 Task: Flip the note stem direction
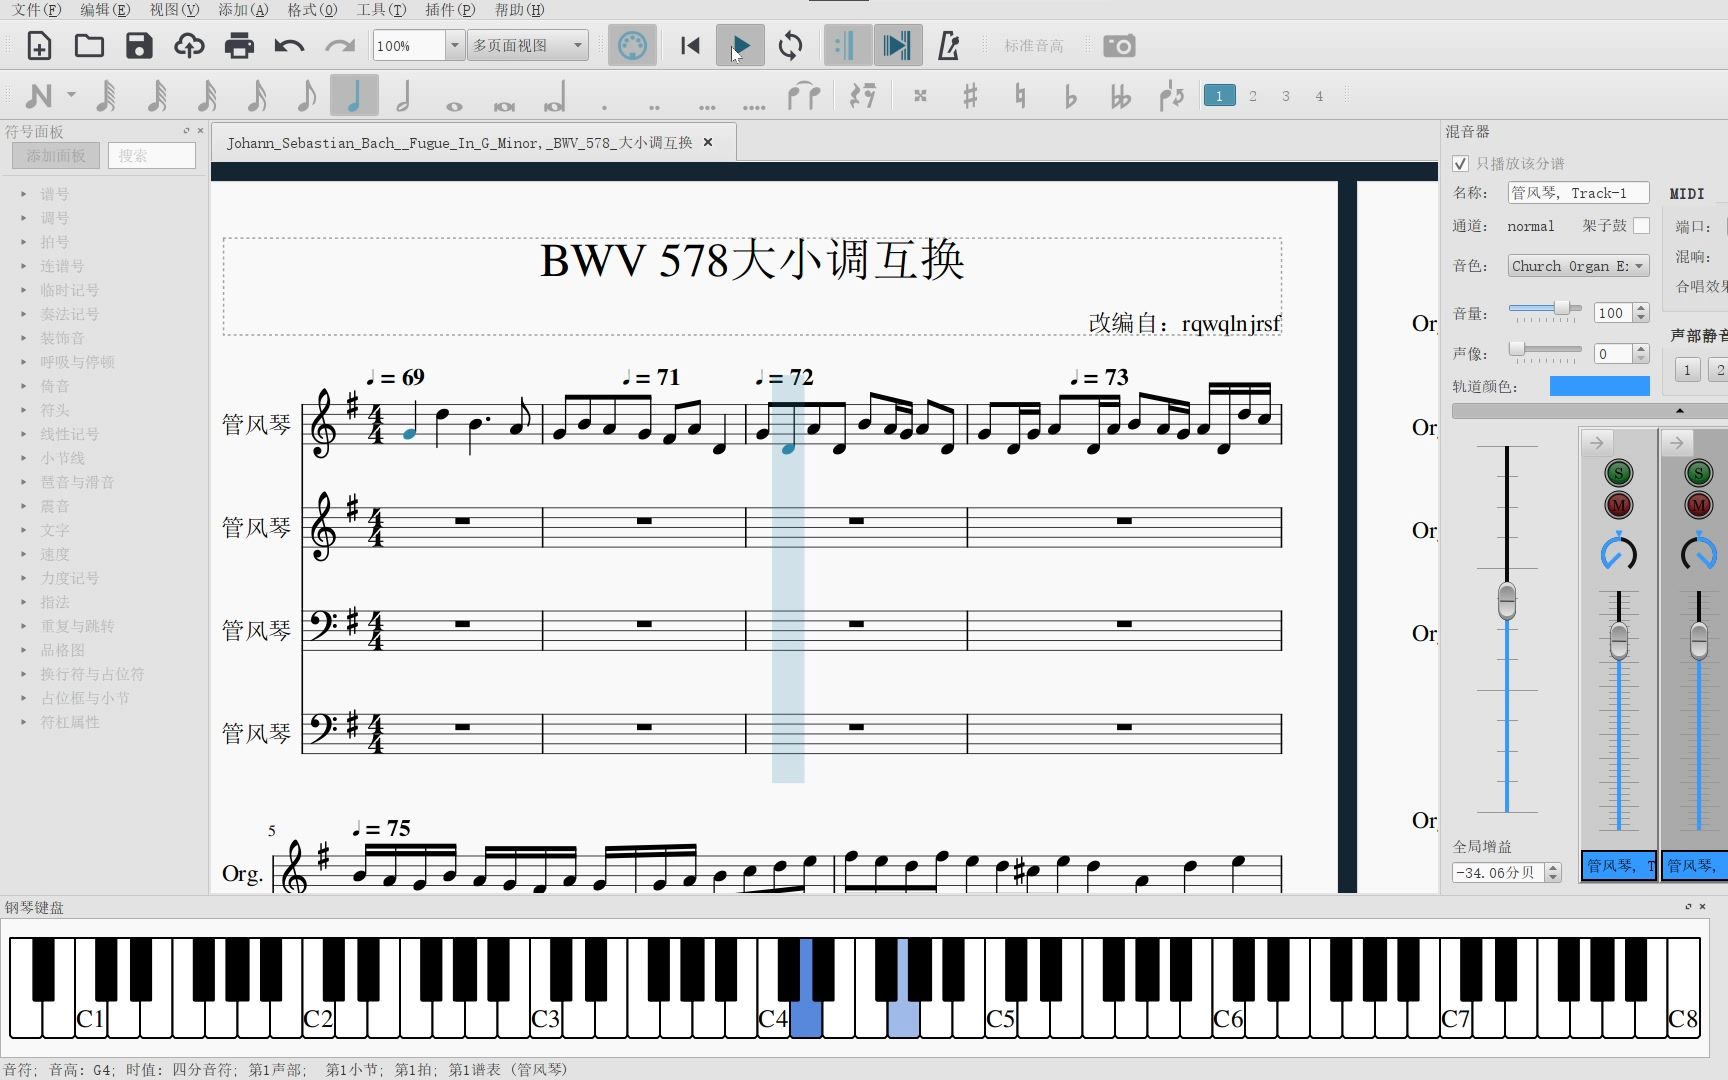[x=1171, y=96]
